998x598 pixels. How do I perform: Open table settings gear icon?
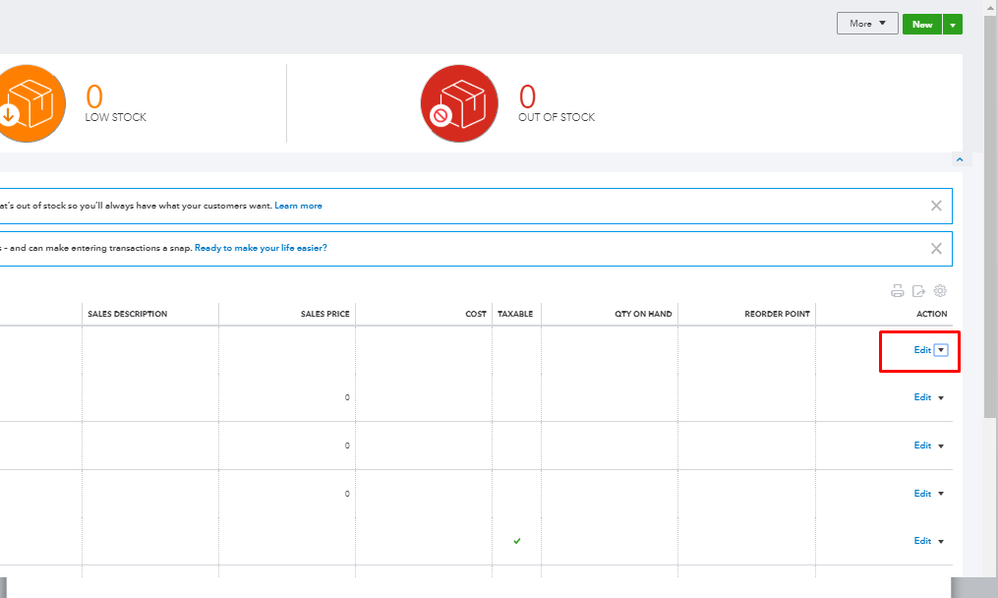(x=940, y=291)
